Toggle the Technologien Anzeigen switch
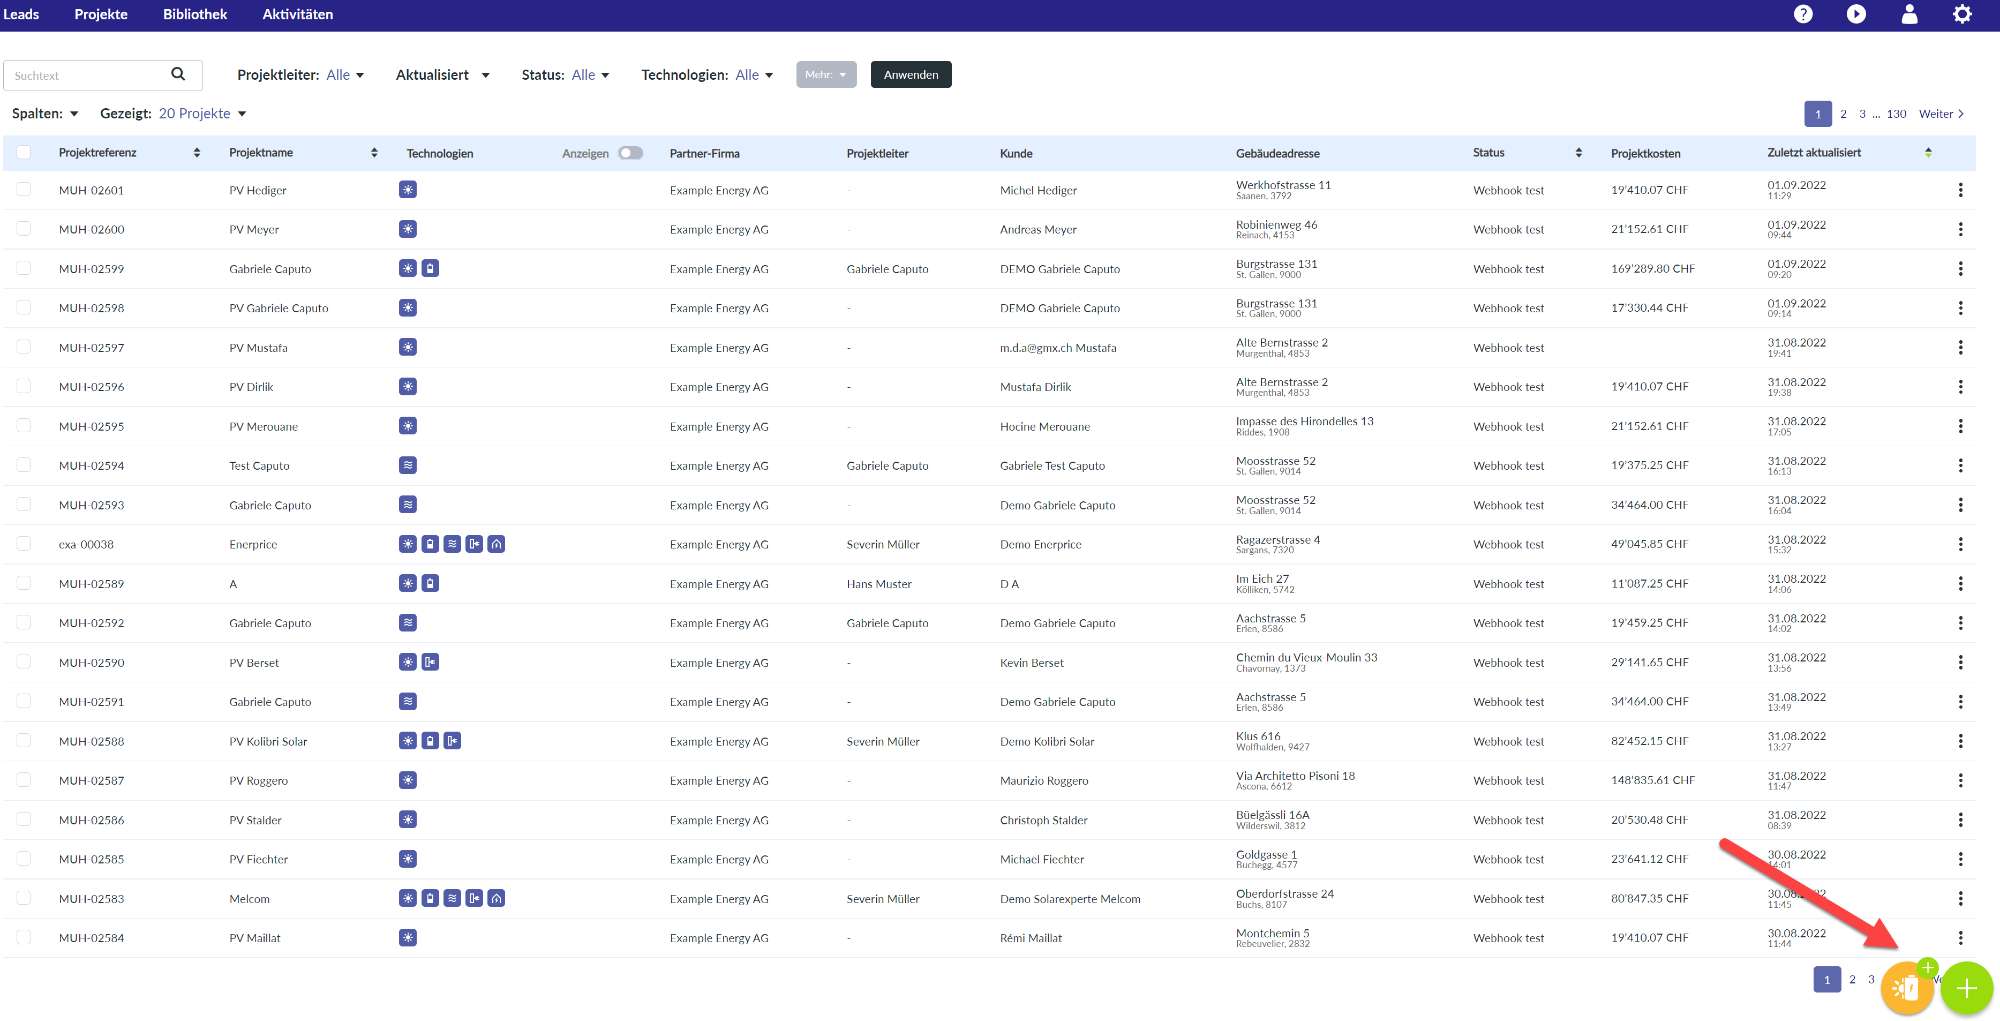 click(x=630, y=153)
